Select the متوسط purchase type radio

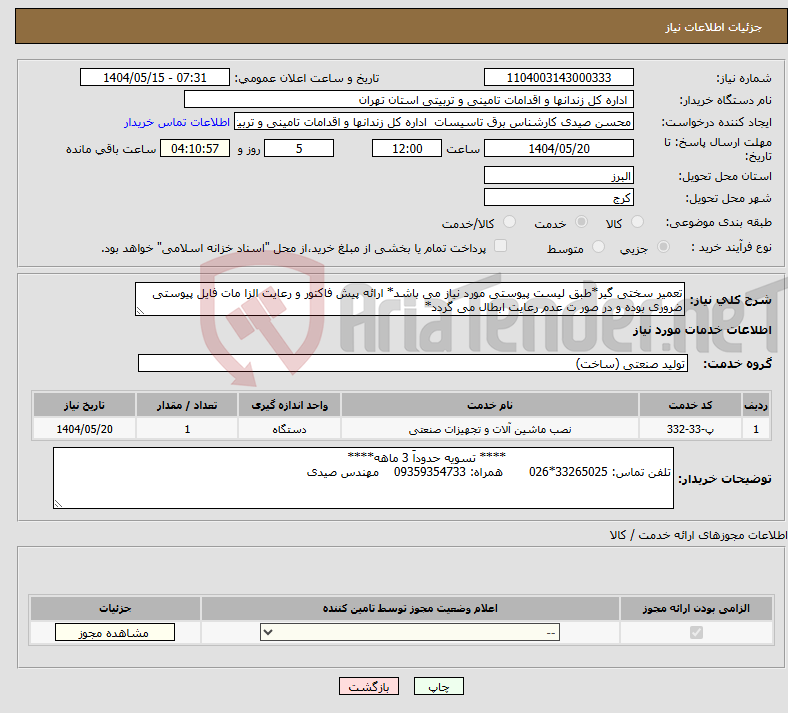598,247
